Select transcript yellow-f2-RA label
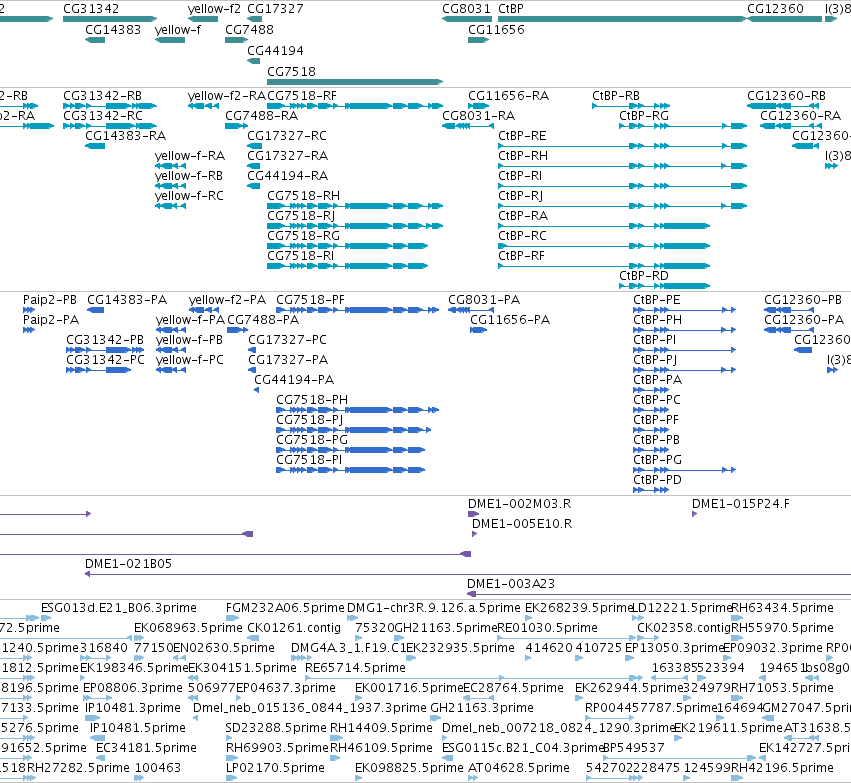851x783 pixels. coord(227,96)
